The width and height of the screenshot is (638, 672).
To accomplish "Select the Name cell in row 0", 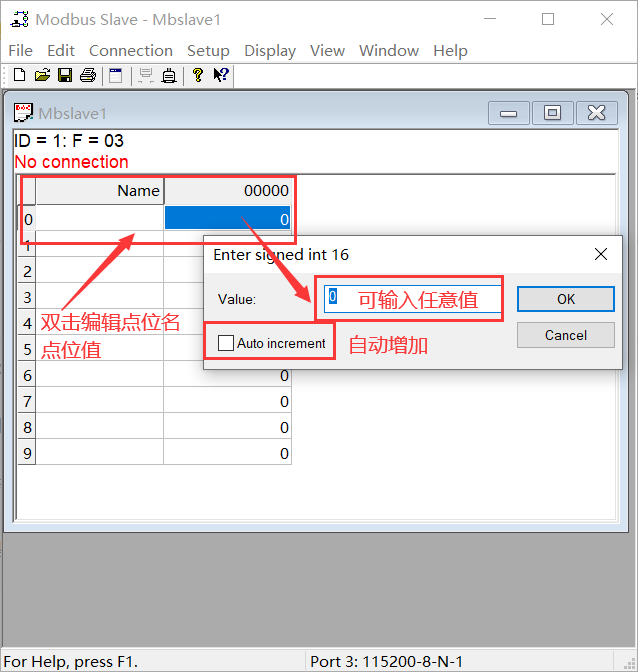I will (x=99, y=219).
